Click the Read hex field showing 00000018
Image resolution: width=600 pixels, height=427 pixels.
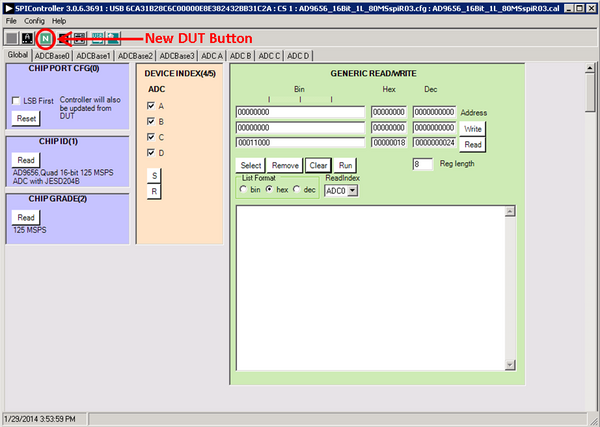389,142
